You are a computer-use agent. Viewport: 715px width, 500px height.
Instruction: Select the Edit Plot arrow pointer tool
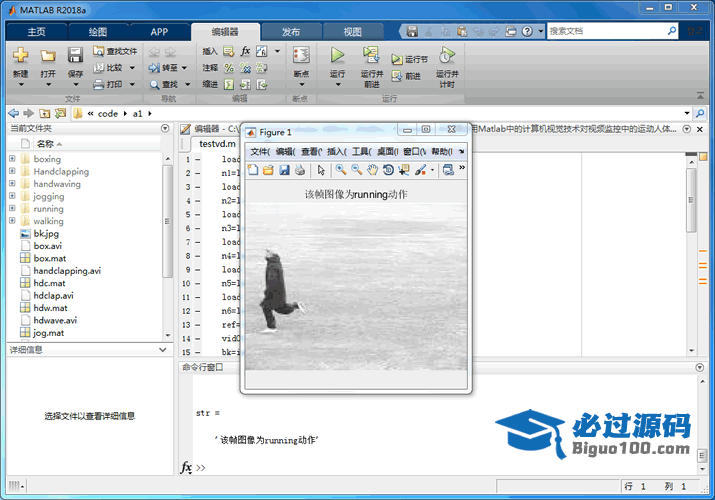(321, 170)
